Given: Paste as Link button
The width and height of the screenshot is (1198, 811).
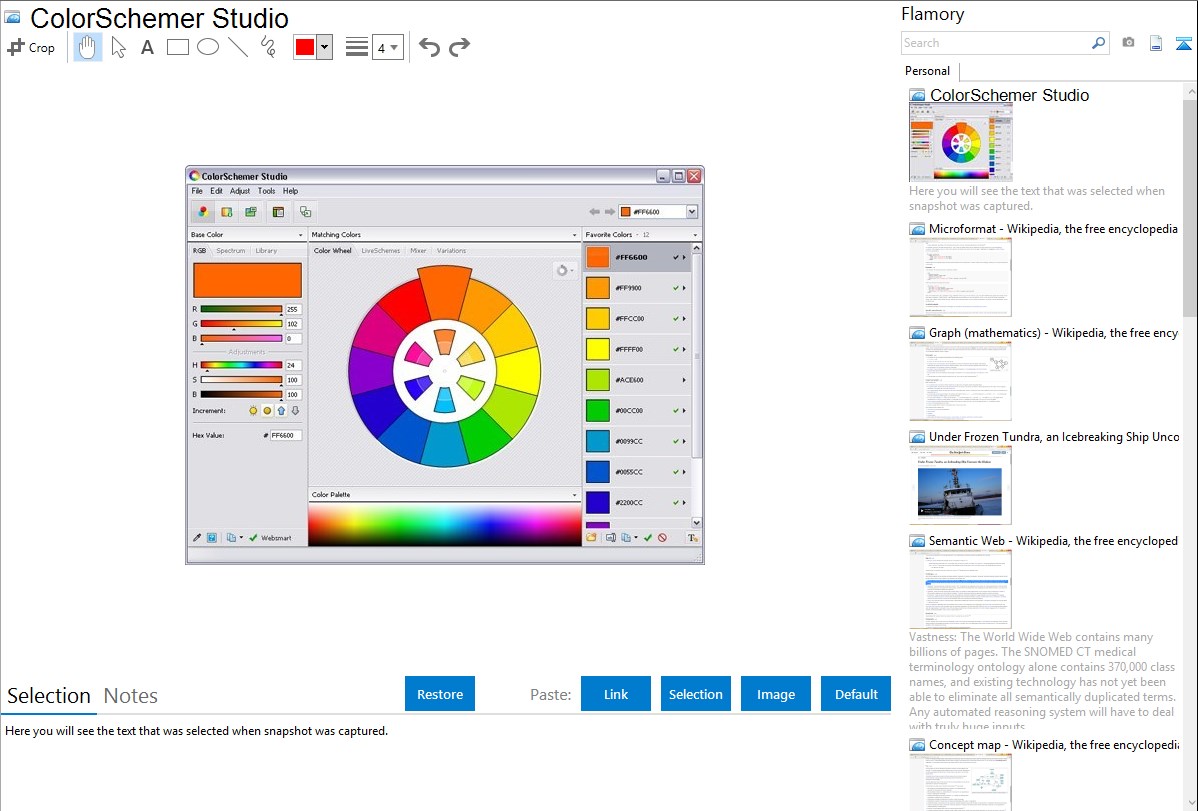Looking at the screenshot, I should pos(616,694).
